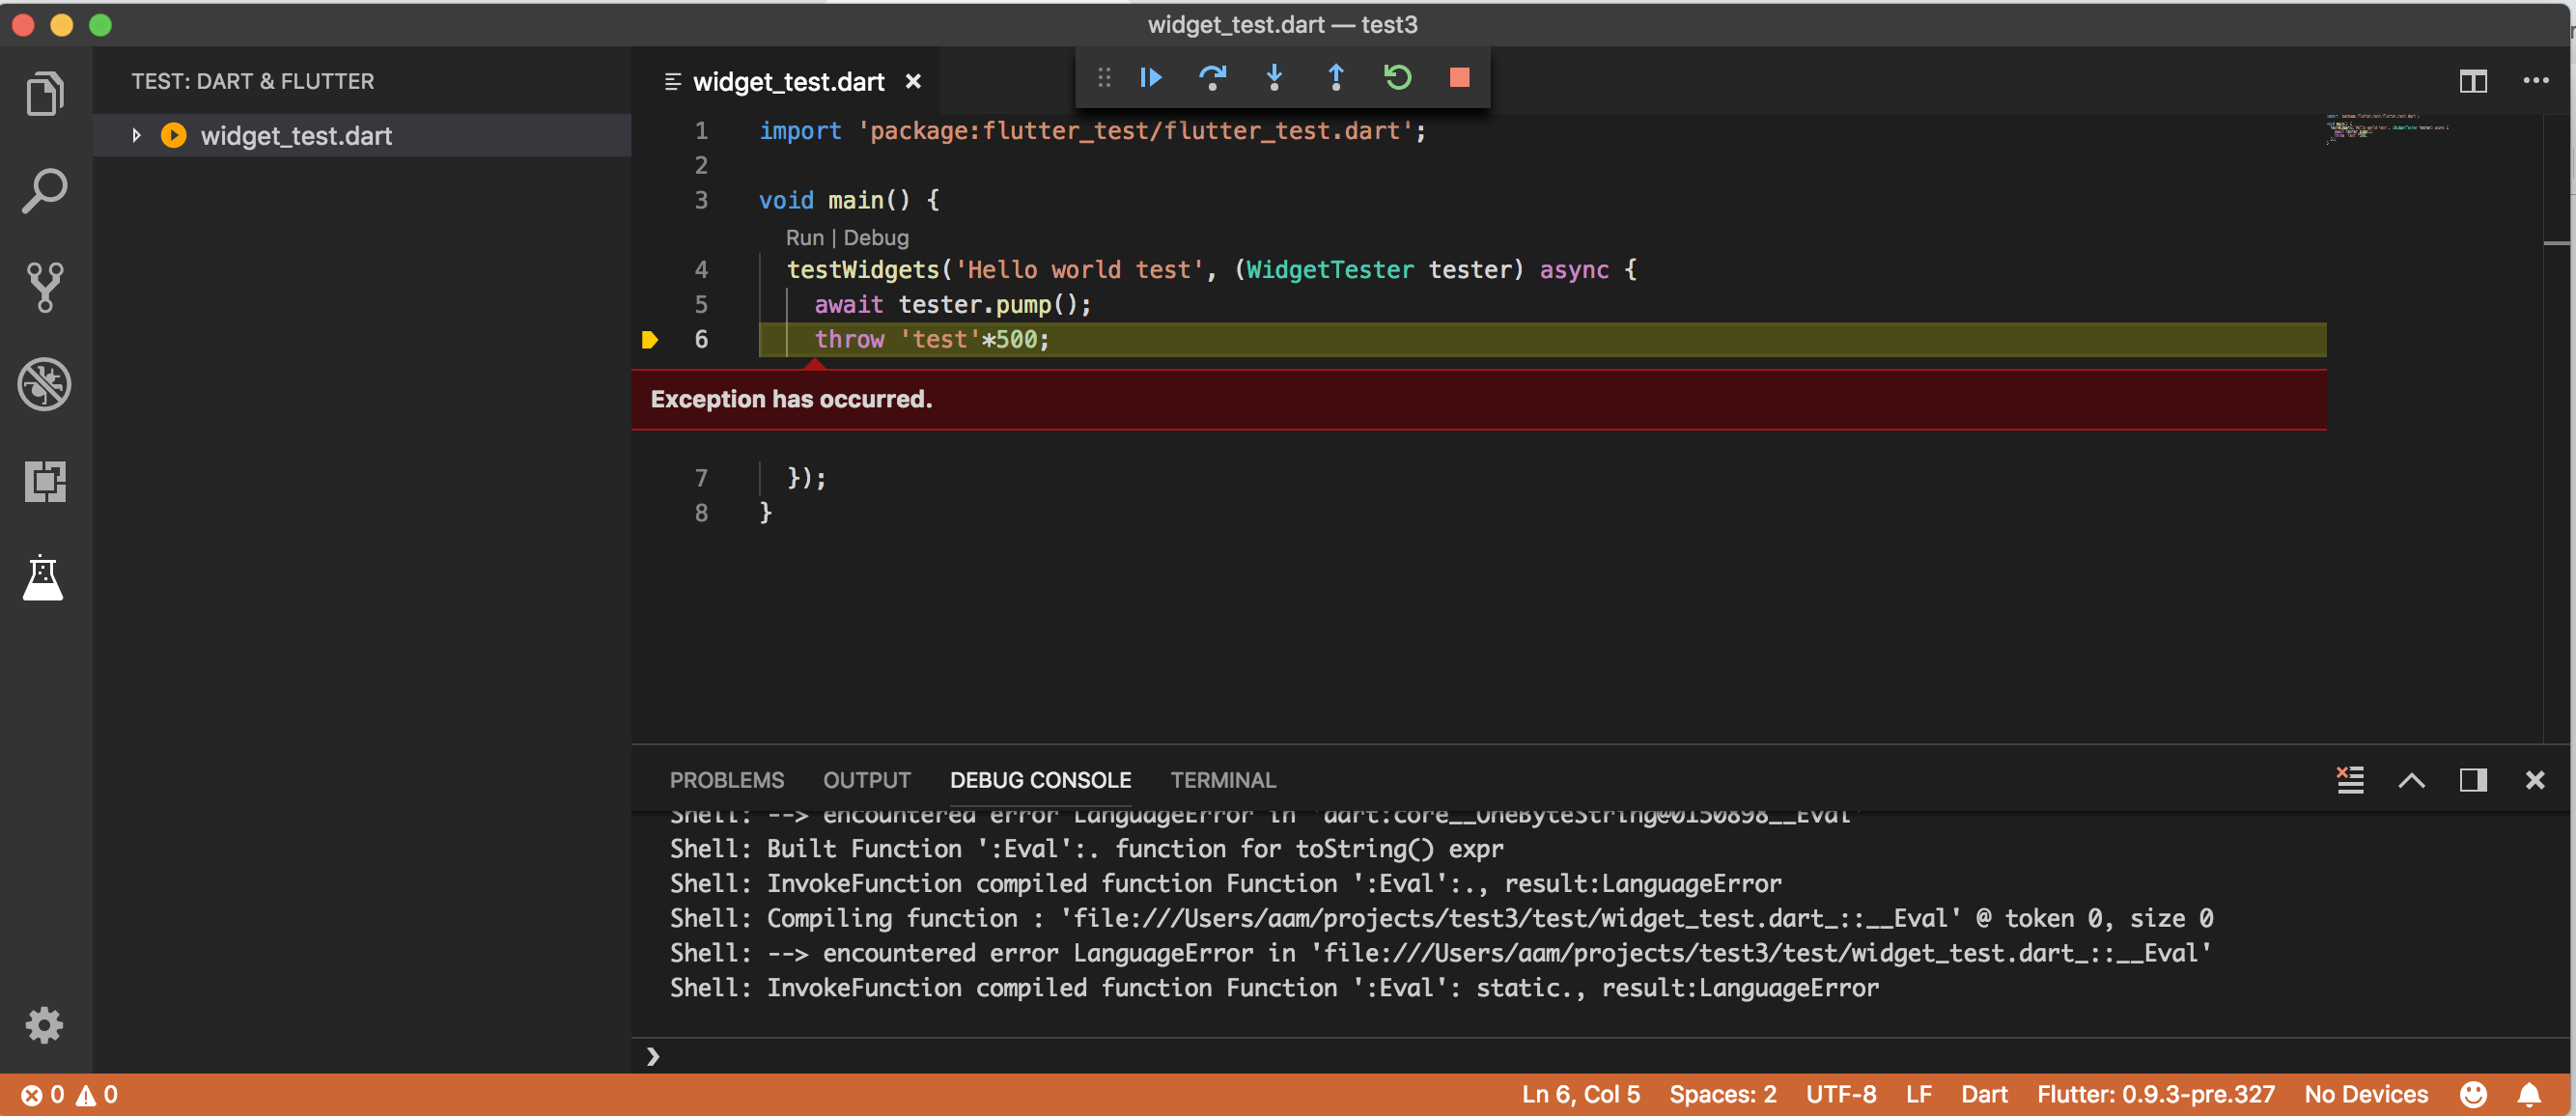
Task: Toggle the split editor layout button
Action: tap(2472, 81)
